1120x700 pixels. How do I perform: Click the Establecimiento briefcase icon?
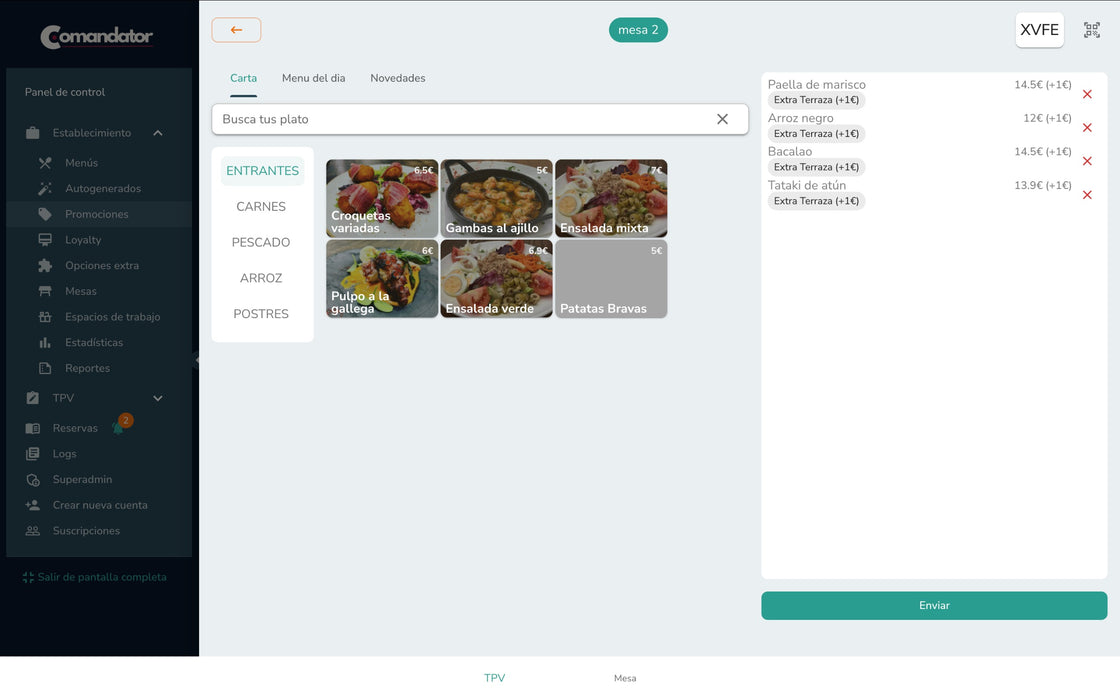pos(33,133)
